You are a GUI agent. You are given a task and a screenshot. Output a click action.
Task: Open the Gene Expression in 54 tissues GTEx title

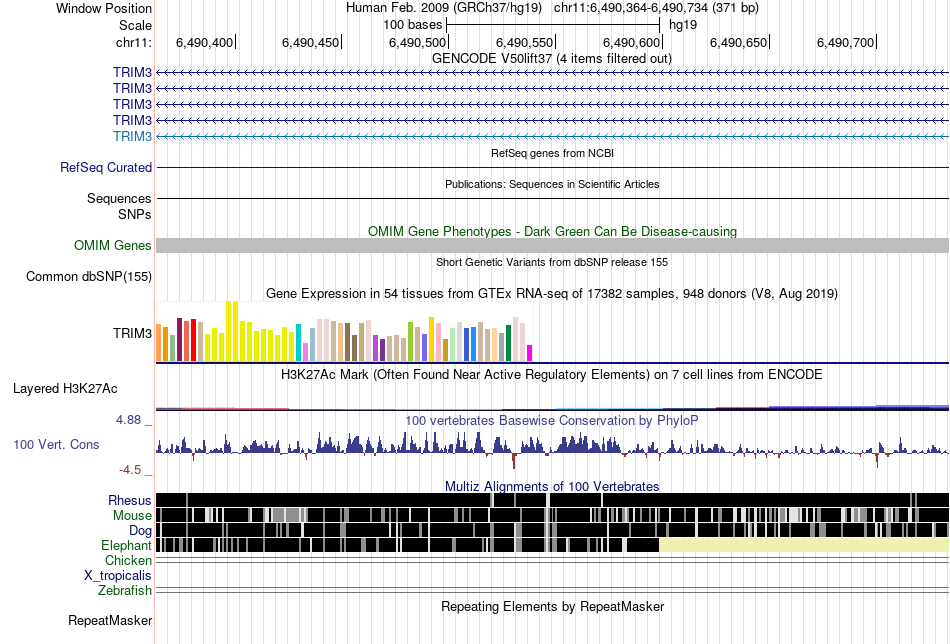tap(552, 294)
